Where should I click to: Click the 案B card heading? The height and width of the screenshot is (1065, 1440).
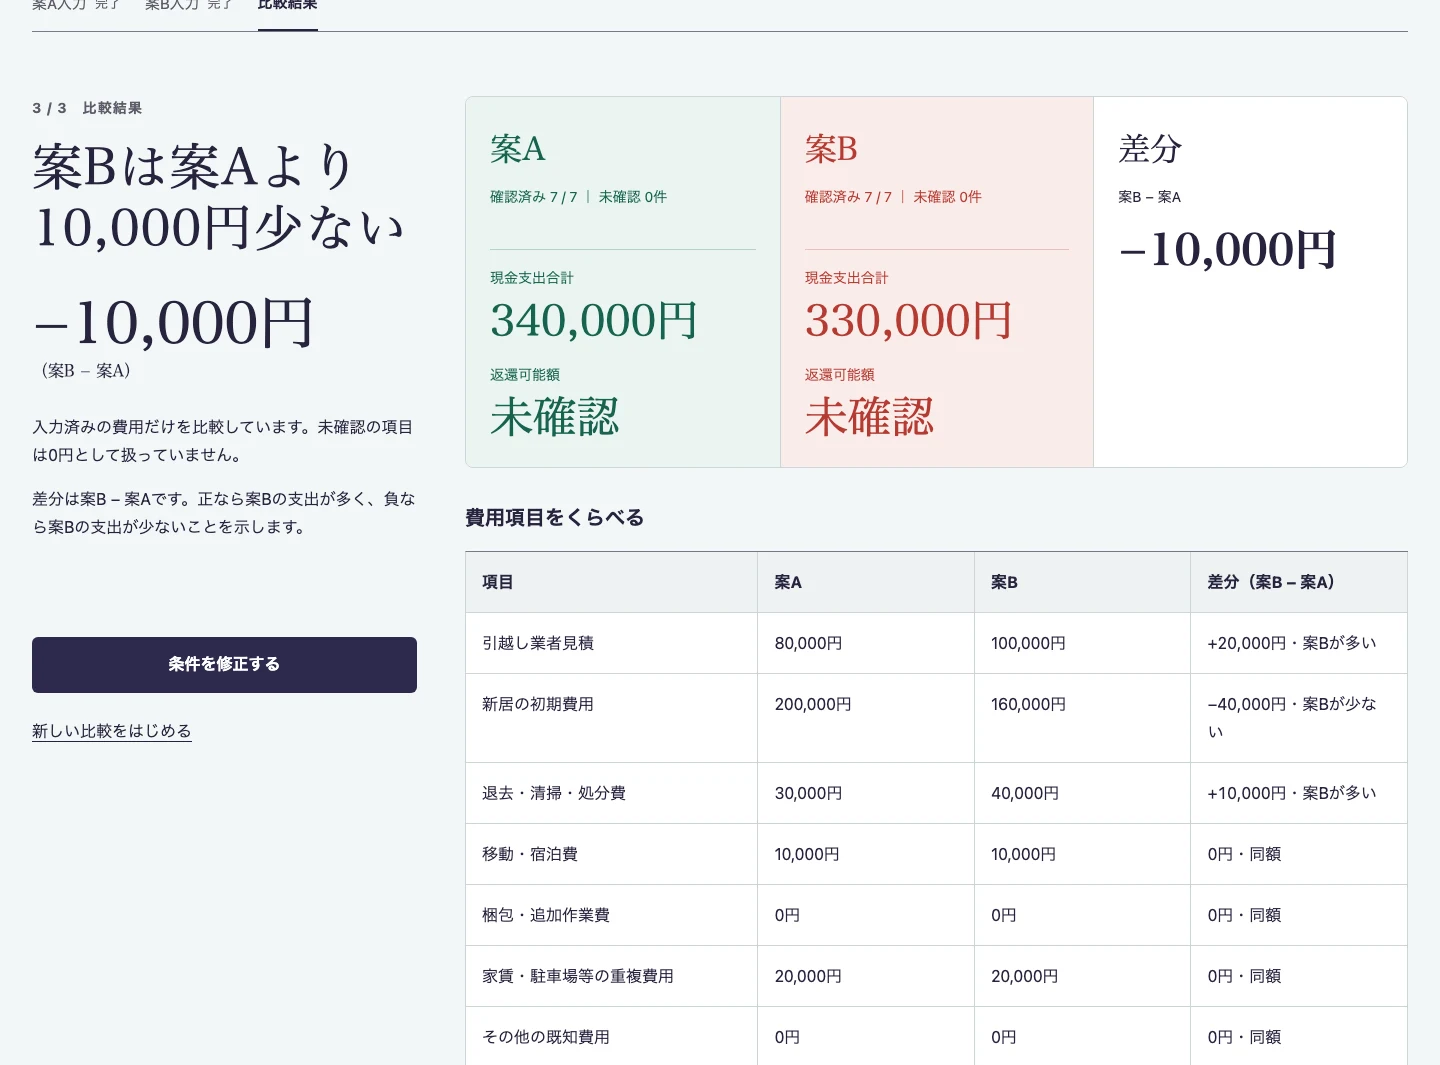click(x=831, y=149)
